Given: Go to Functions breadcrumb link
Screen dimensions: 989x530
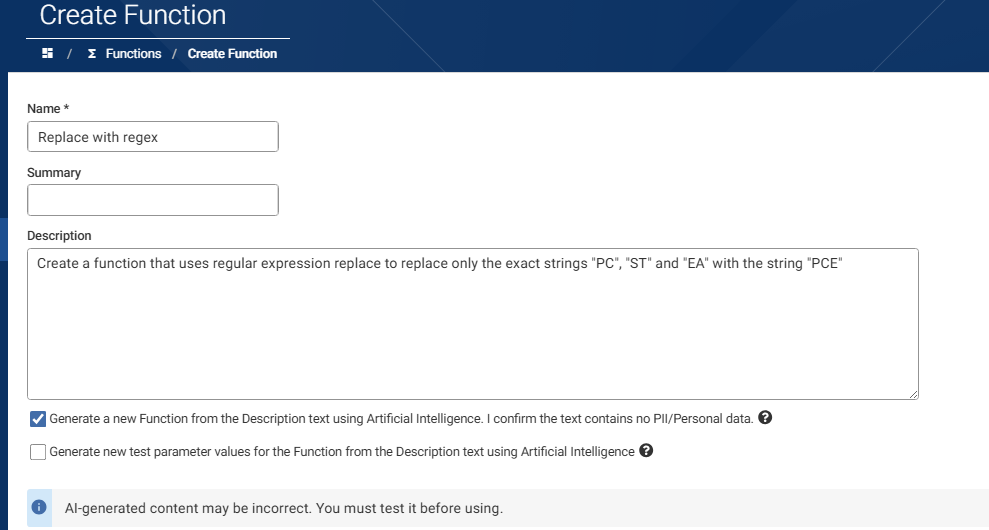Looking at the screenshot, I should pos(133,54).
